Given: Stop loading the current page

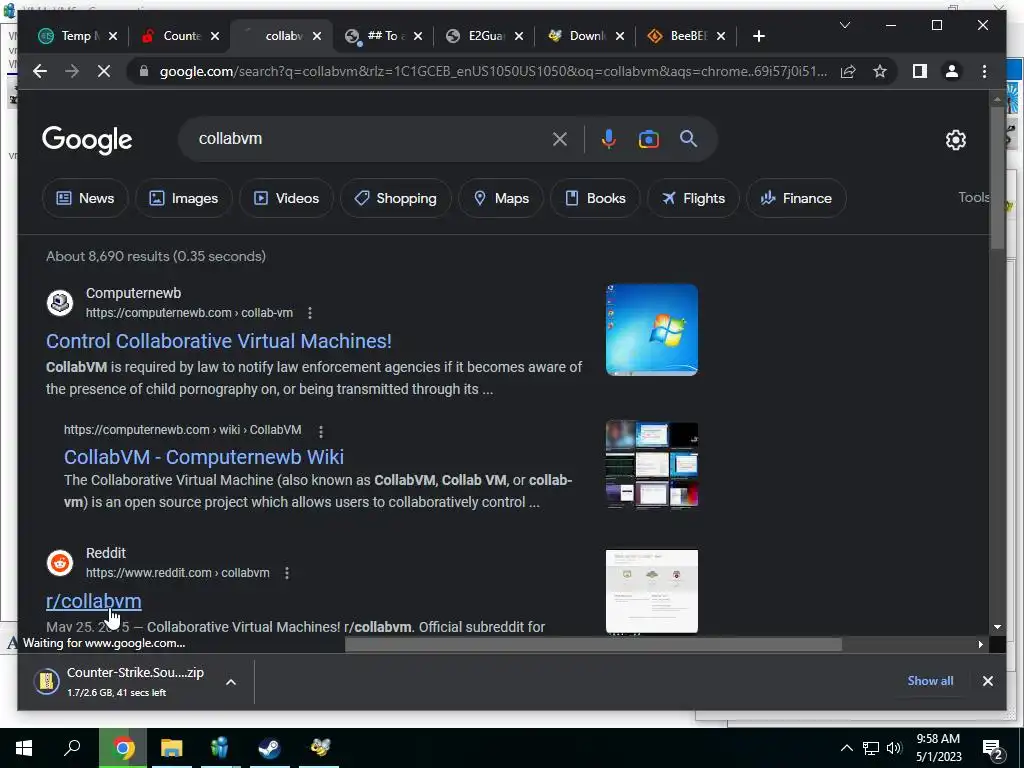Looking at the screenshot, I should 104,71.
